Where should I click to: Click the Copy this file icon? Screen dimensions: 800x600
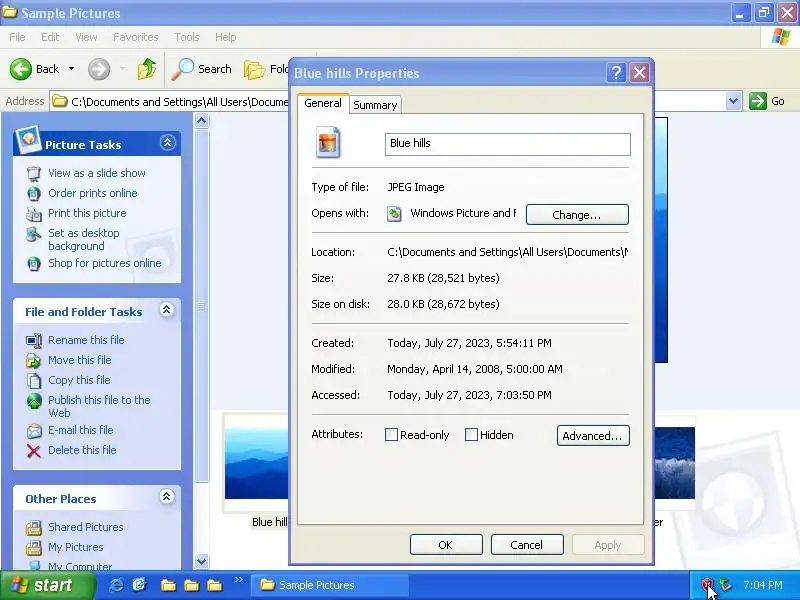pos(34,380)
